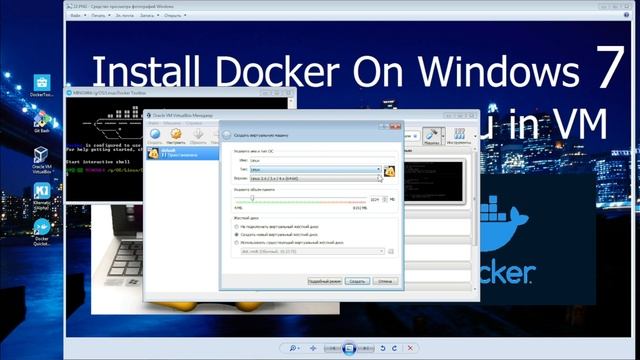This screenshot has width=640, height=360.
Task: Start the slideshow with the round center button
Action: [x=349, y=348]
